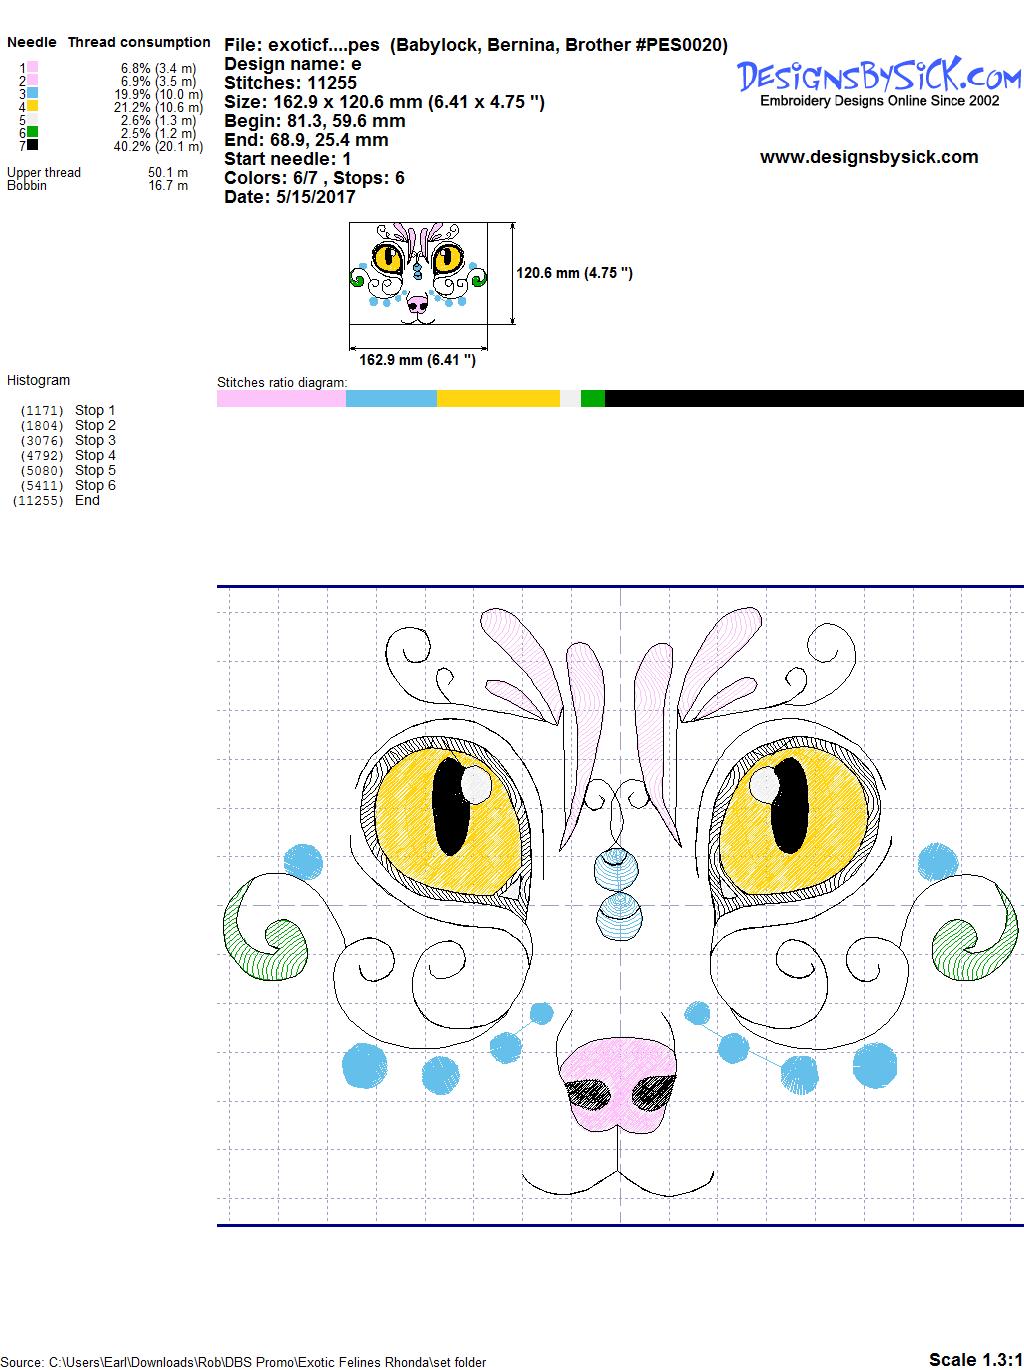Open the www.designsbysick.com link
The height and width of the screenshot is (1370, 1024).
click(868, 157)
